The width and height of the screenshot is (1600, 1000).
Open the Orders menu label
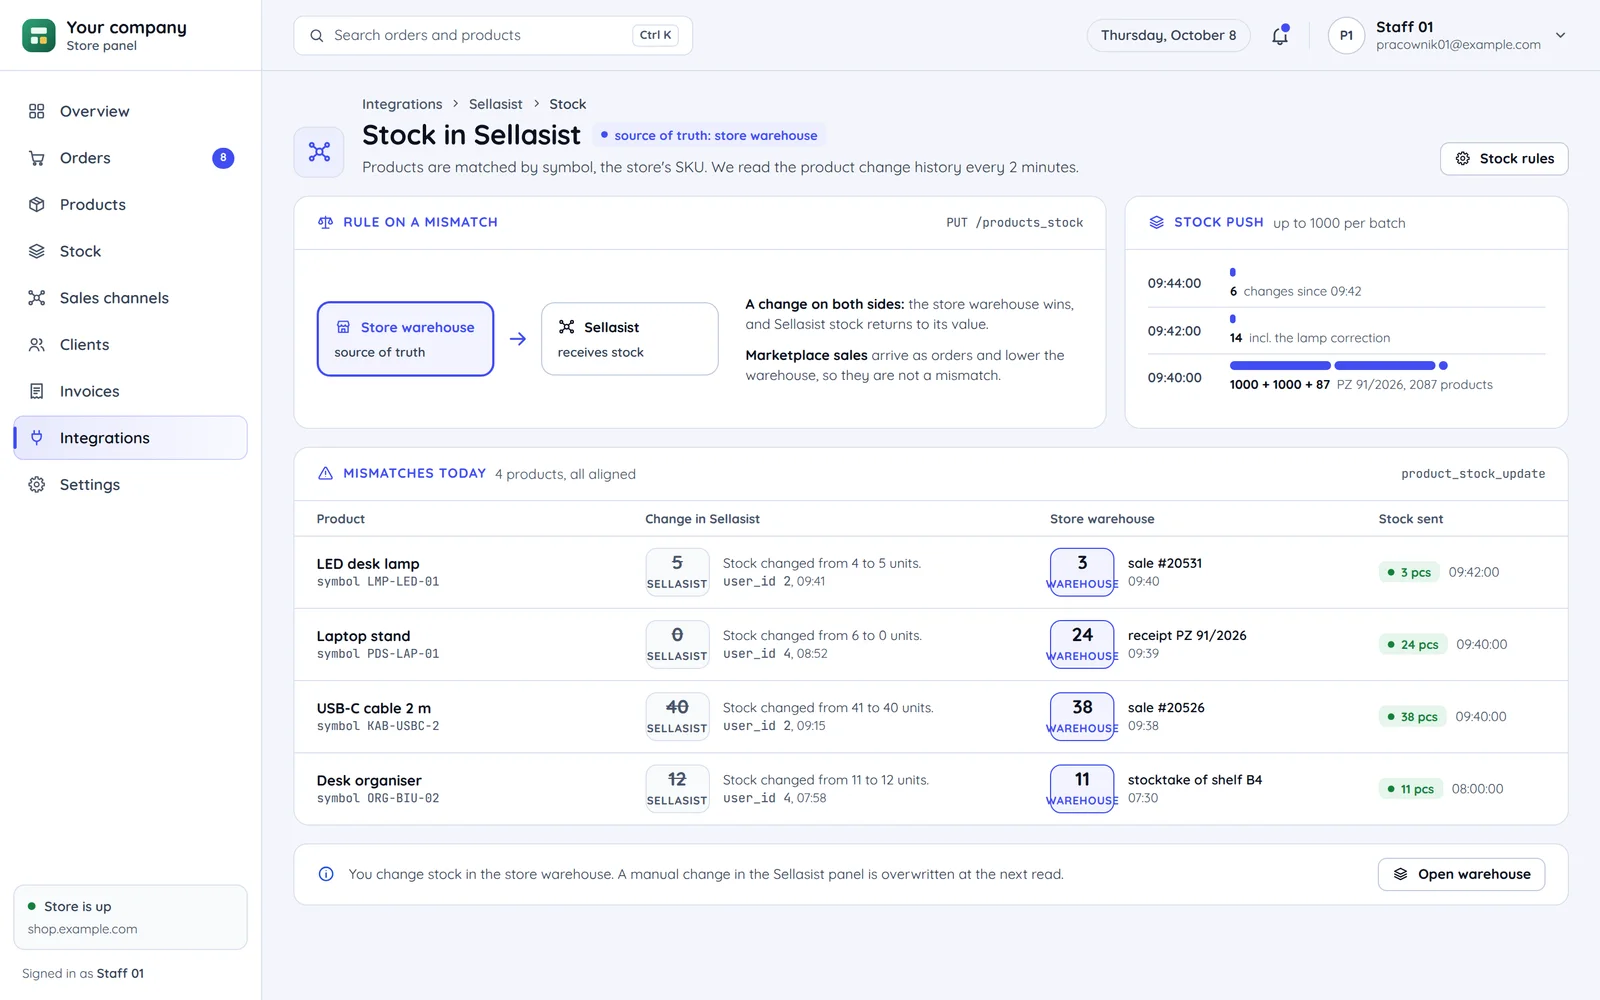point(85,158)
